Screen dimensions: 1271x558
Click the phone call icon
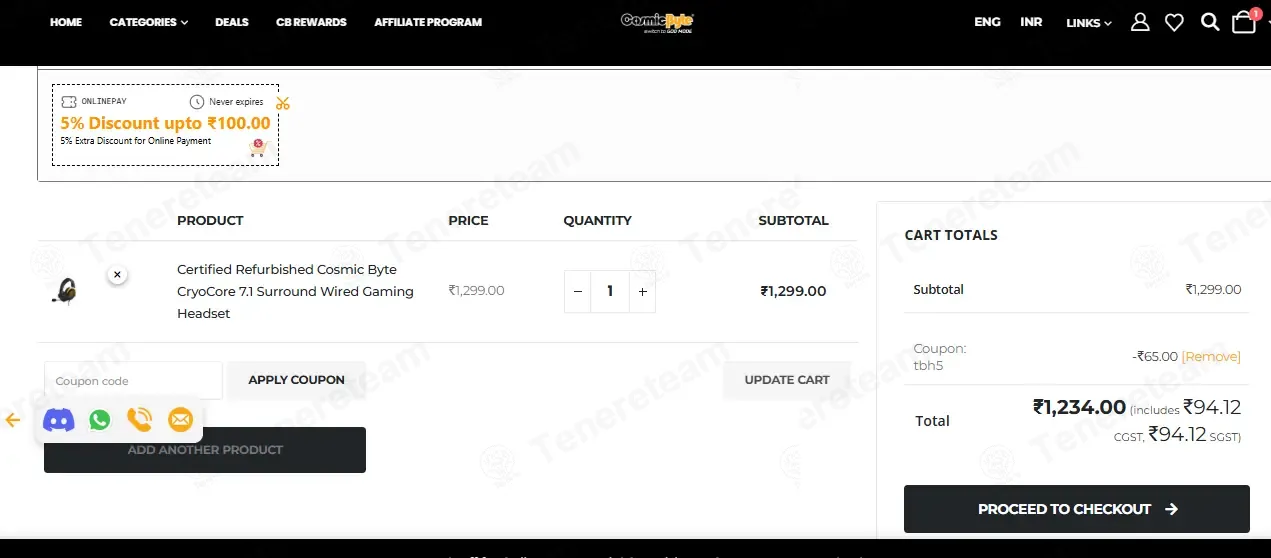(139, 420)
